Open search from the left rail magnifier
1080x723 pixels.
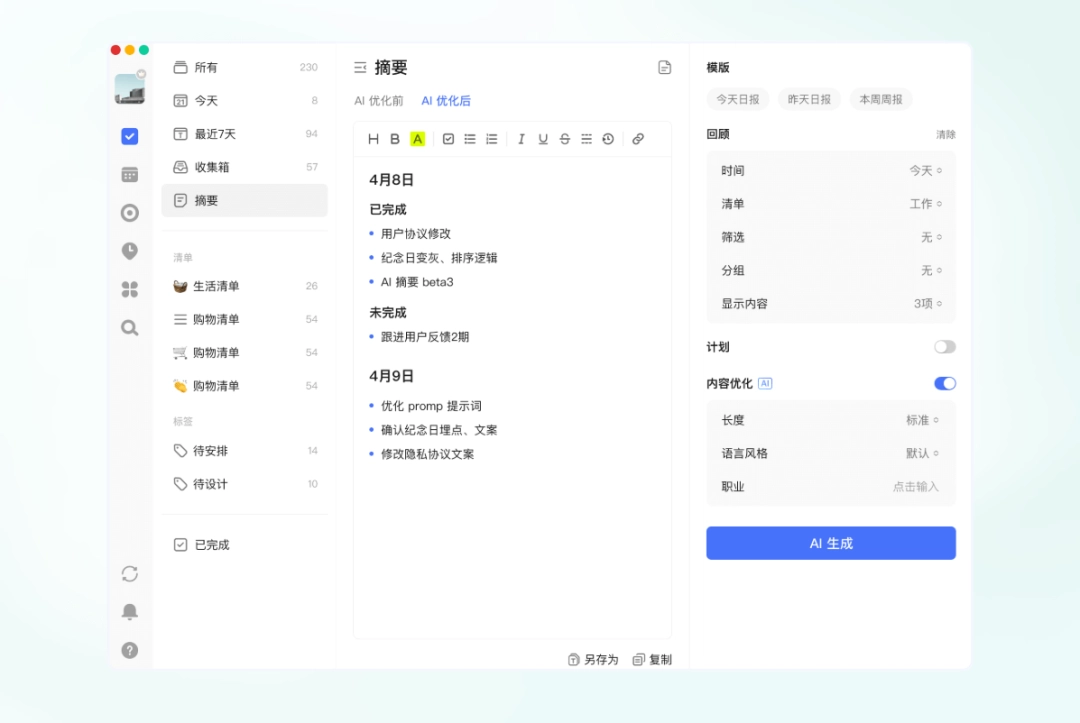[x=129, y=328]
